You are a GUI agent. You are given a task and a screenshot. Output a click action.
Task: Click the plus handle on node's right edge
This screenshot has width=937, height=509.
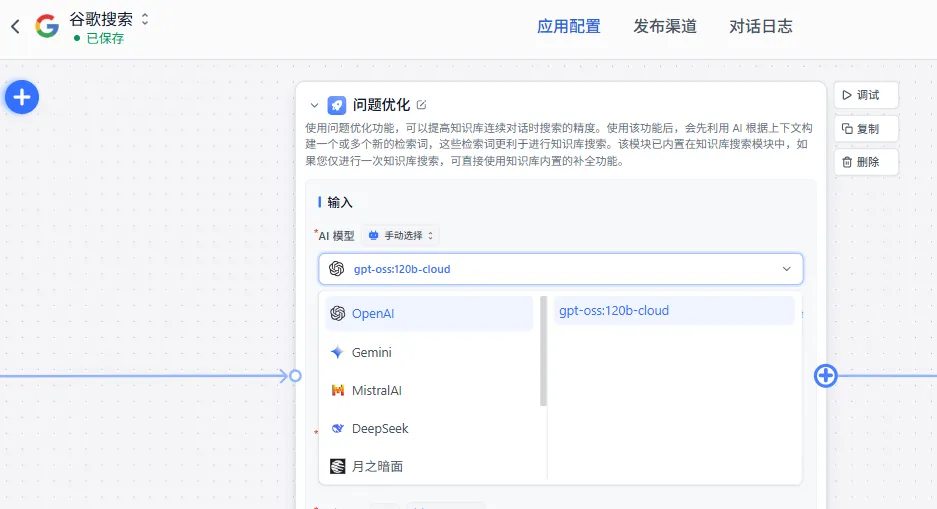[x=825, y=376]
